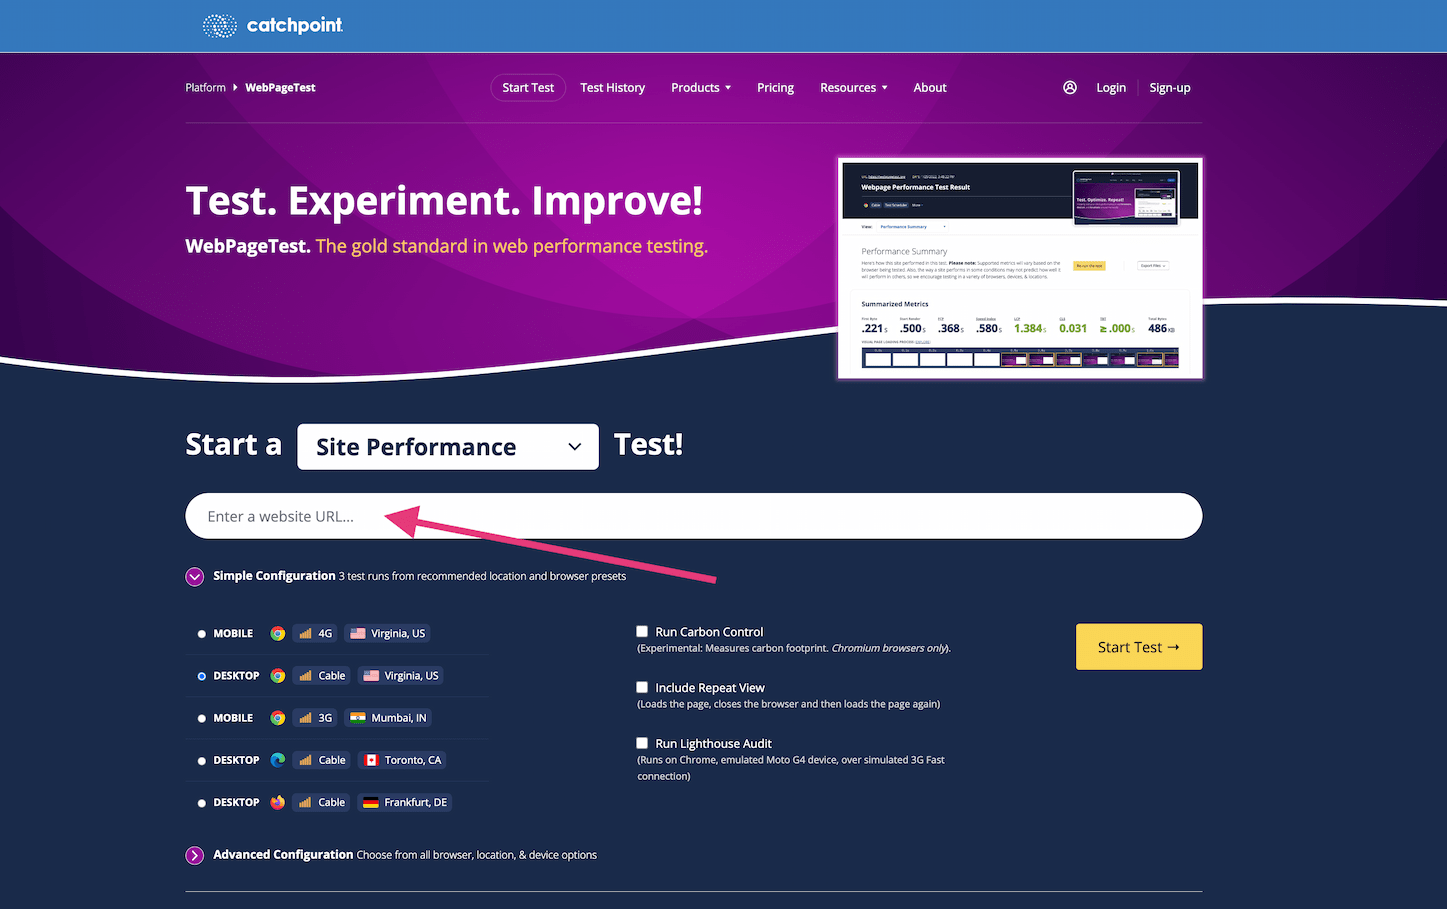Enable Run Carbon Control
The width and height of the screenshot is (1447, 909).
(642, 631)
